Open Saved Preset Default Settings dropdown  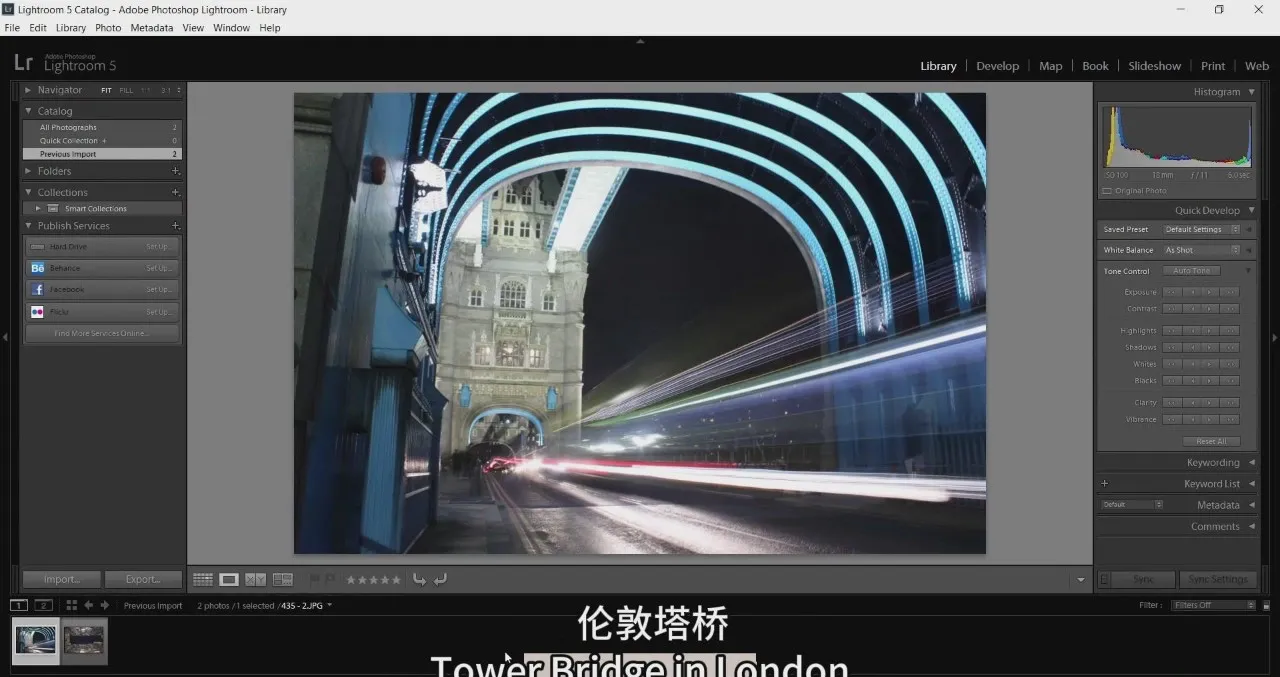[x=1201, y=229]
